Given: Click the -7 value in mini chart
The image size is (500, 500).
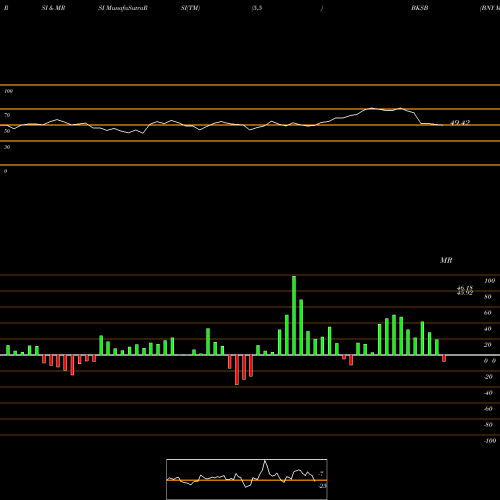Looking at the screenshot, I should tap(321, 474).
